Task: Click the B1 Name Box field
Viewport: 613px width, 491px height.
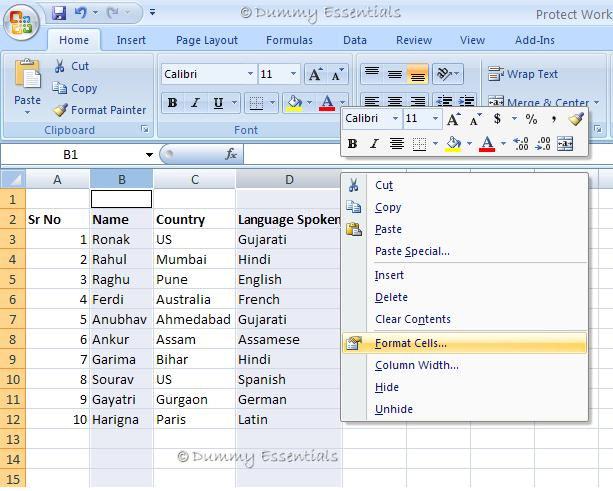Action: pos(71,155)
